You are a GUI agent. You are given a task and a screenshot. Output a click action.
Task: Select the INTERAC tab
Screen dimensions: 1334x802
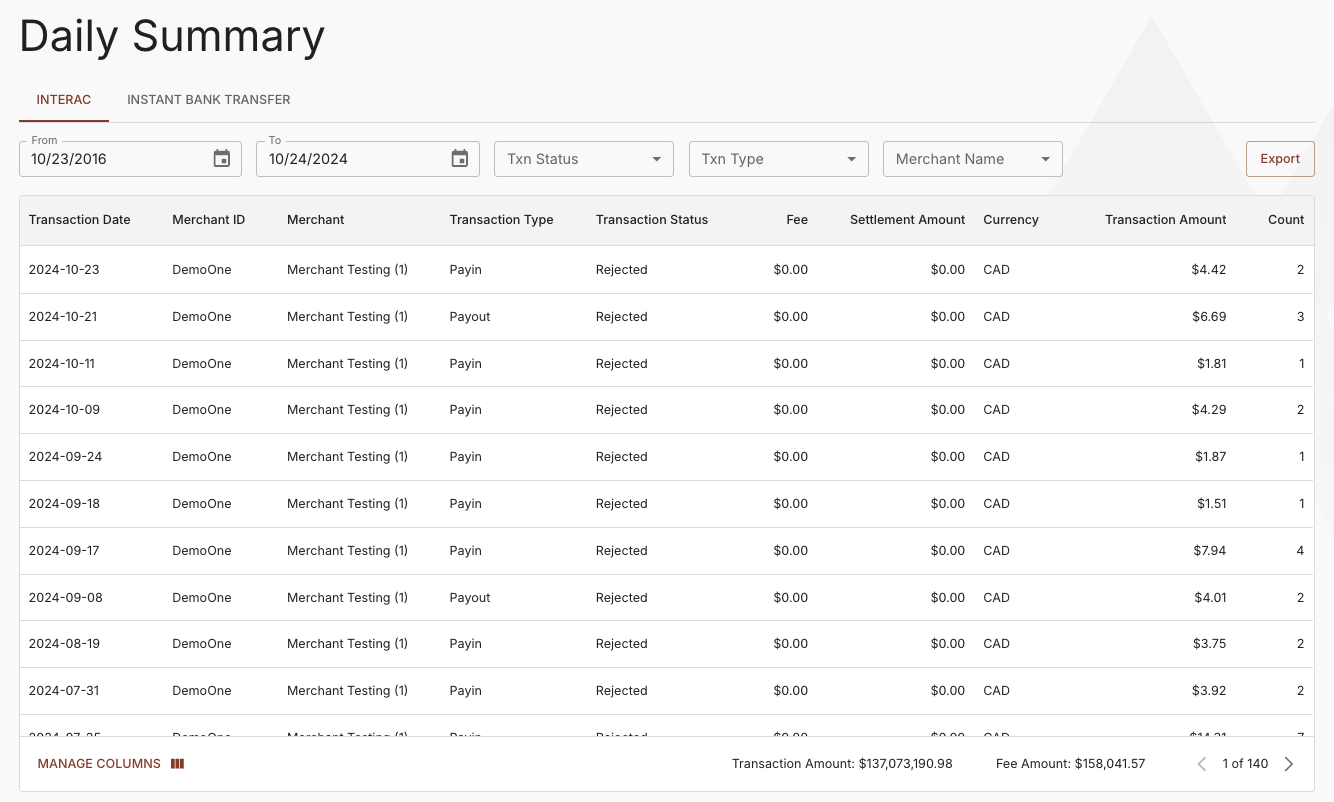[63, 99]
